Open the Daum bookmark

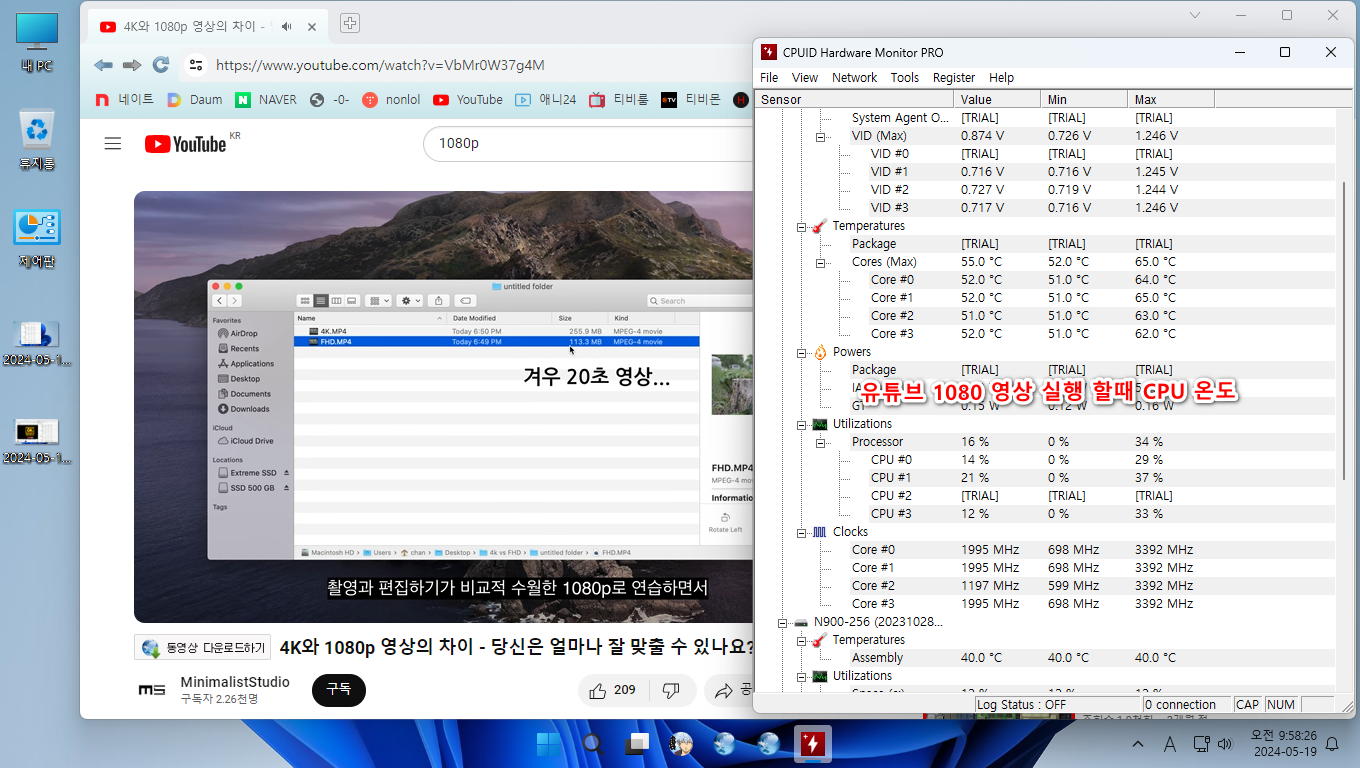click(194, 100)
